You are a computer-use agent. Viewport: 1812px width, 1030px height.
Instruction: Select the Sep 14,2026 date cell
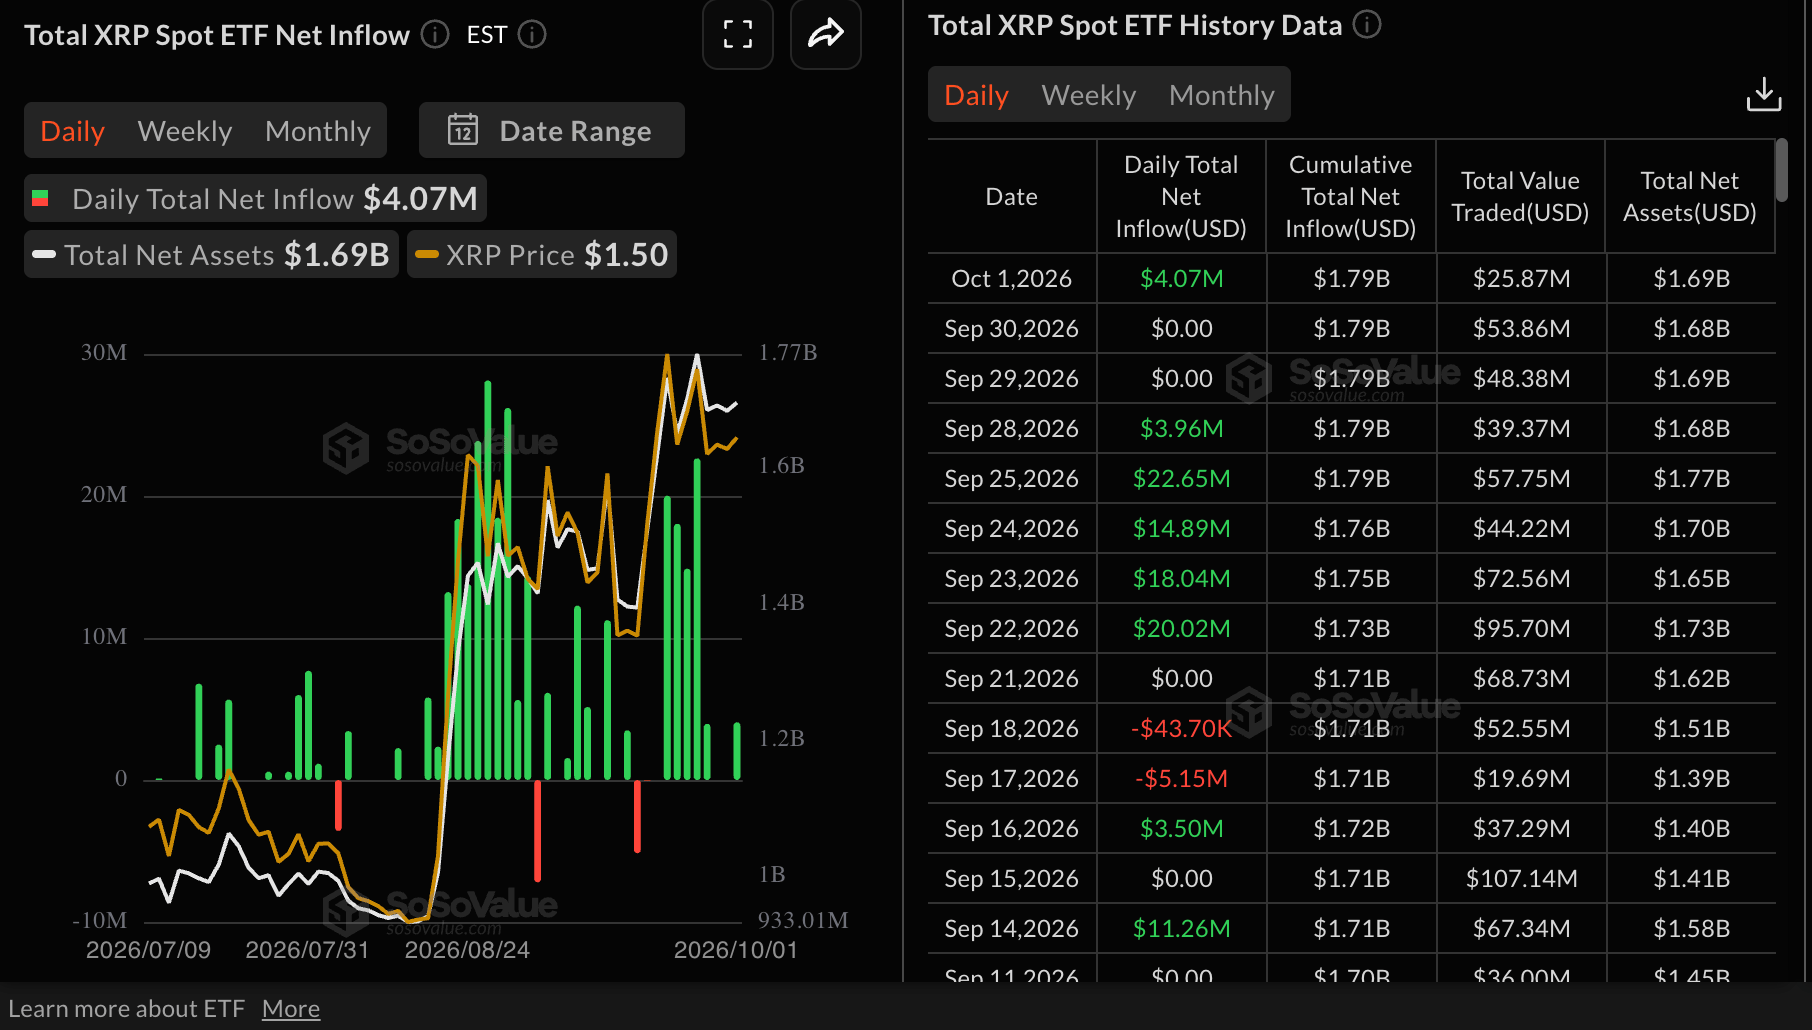click(x=1011, y=928)
